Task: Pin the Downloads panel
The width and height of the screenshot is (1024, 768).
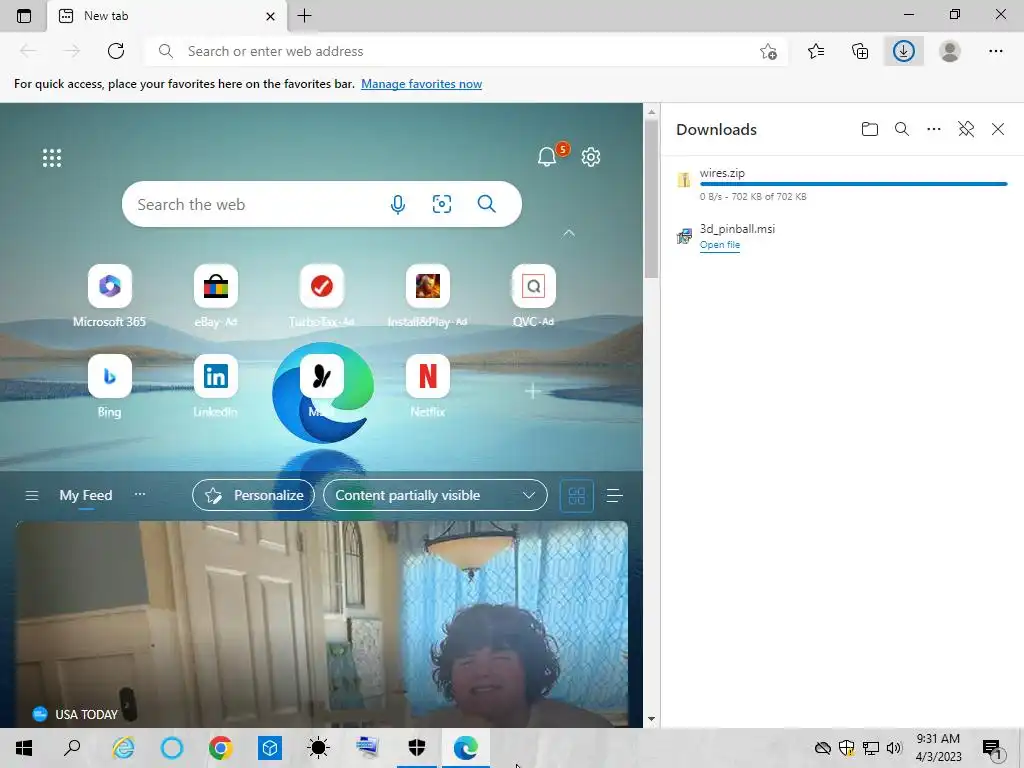Action: pos(966,129)
